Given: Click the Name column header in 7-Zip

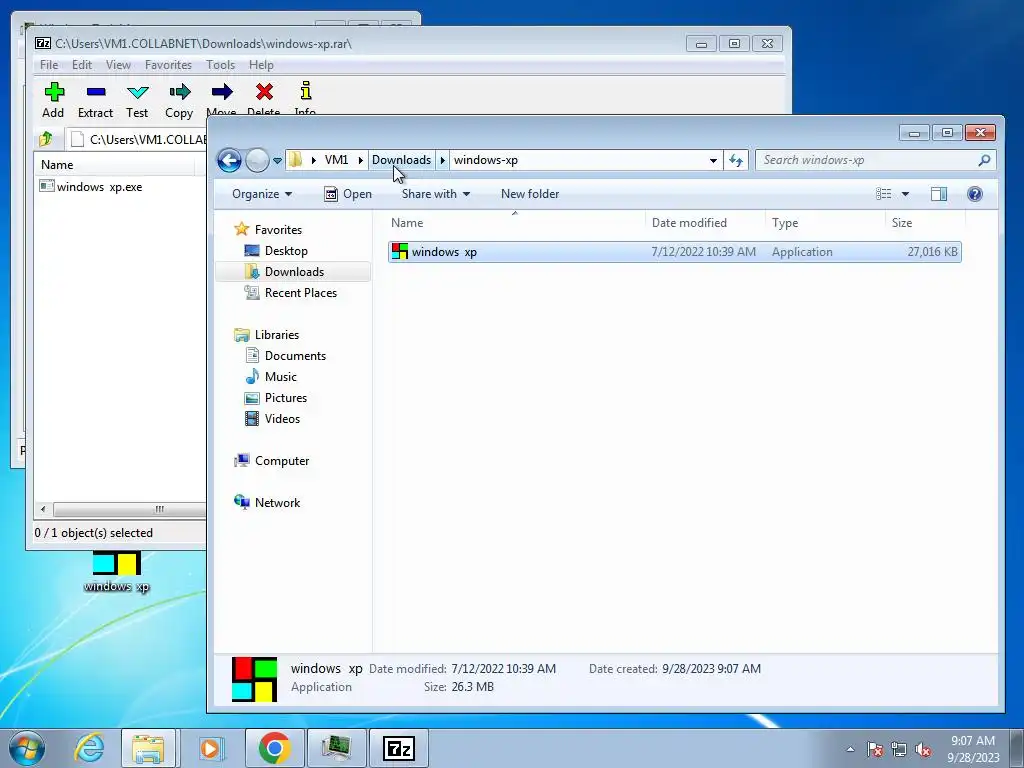Looking at the screenshot, I should 114,165.
